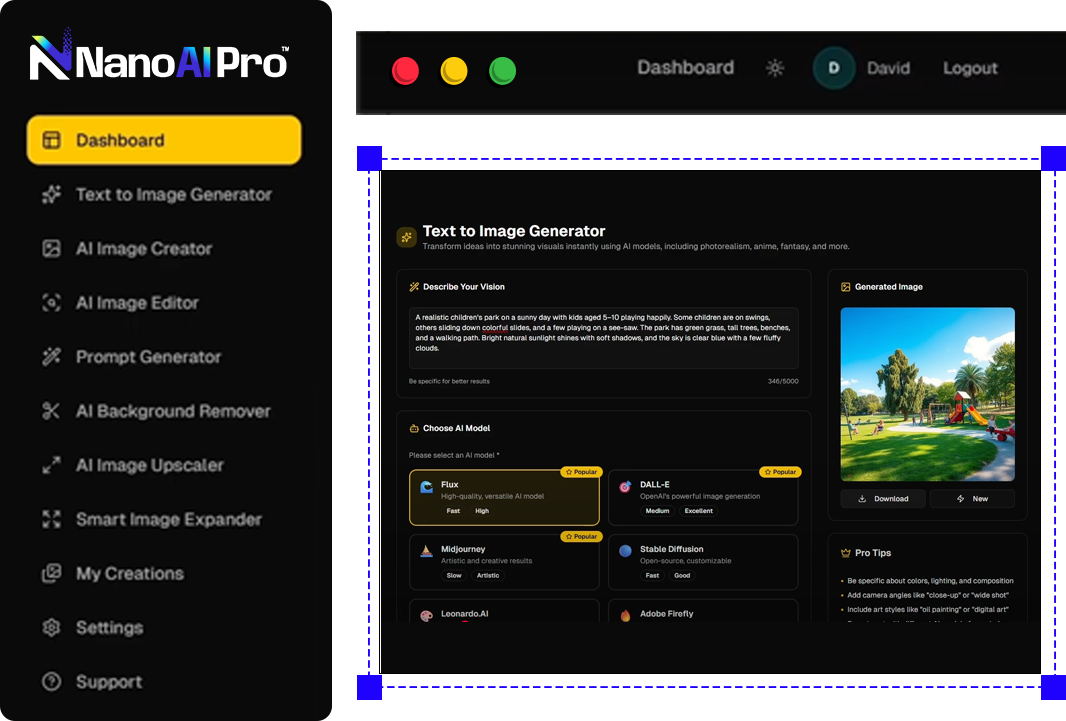Image resolution: width=1066 pixels, height=721 pixels.
Task: Open the Dashboard item in sidebar
Action: pyautogui.click(x=164, y=140)
